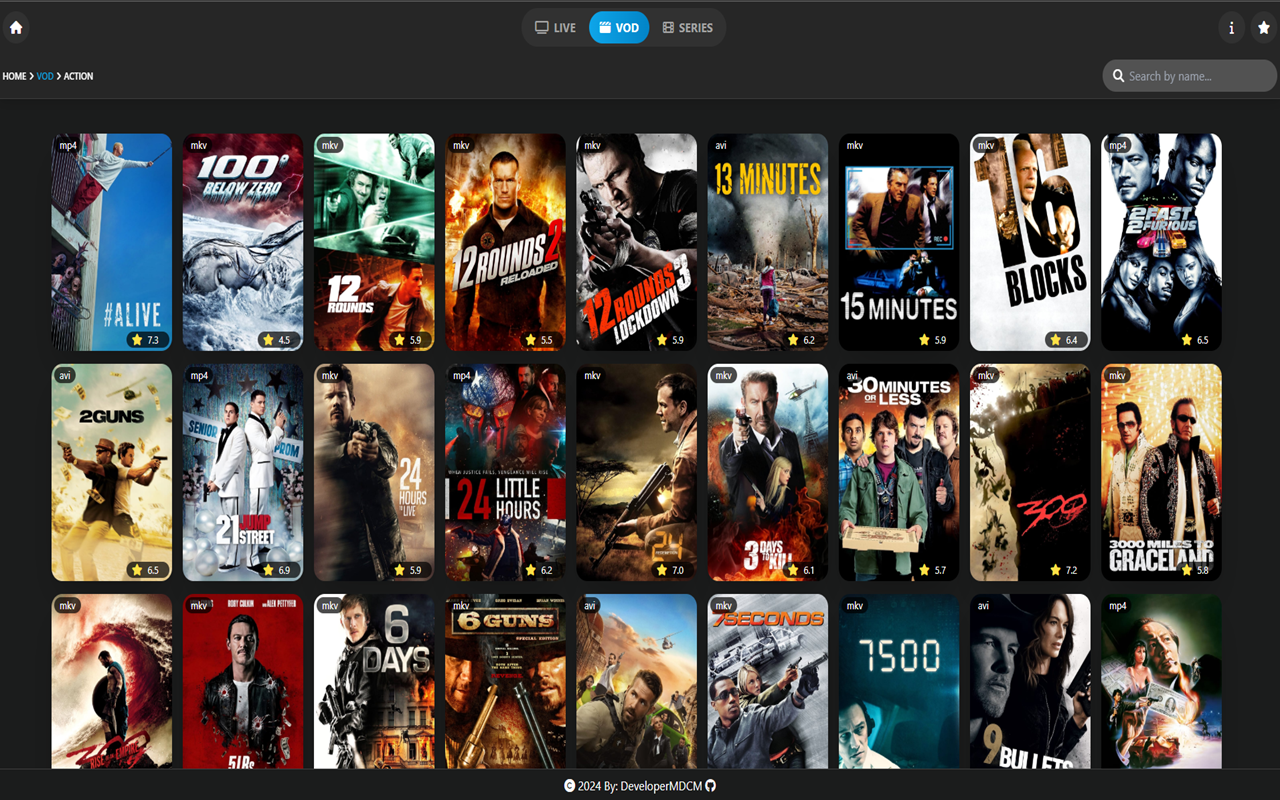This screenshot has height=800, width=1280.
Task: Open the info icon button
Action: click(1232, 28)
